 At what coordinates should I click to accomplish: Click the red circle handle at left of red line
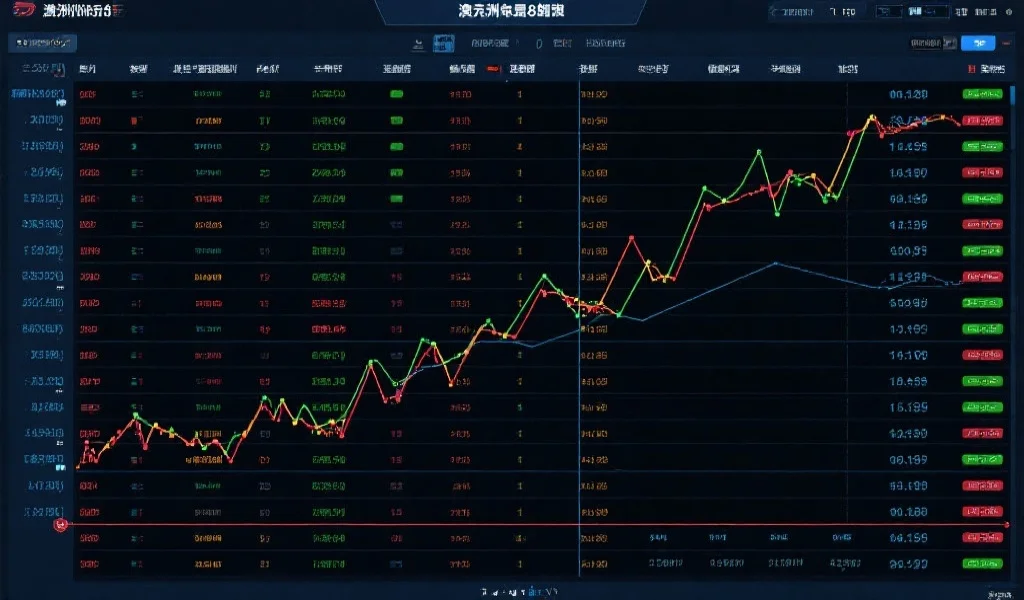(x=61, y=524)
